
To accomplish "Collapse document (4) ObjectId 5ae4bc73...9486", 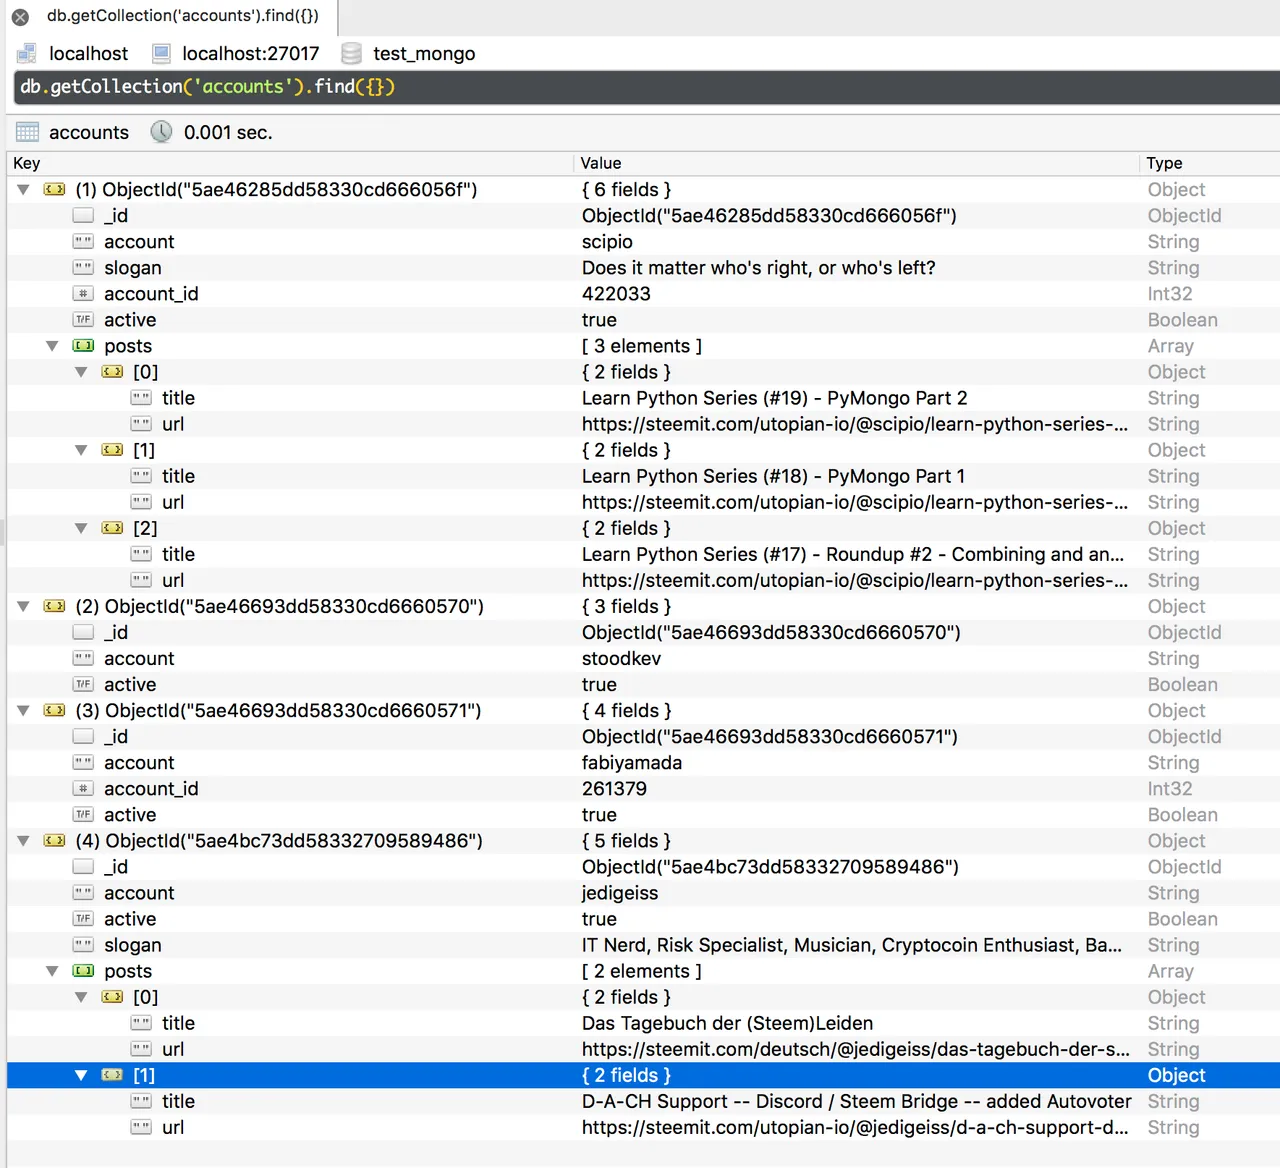I will (x=23, y=841).
